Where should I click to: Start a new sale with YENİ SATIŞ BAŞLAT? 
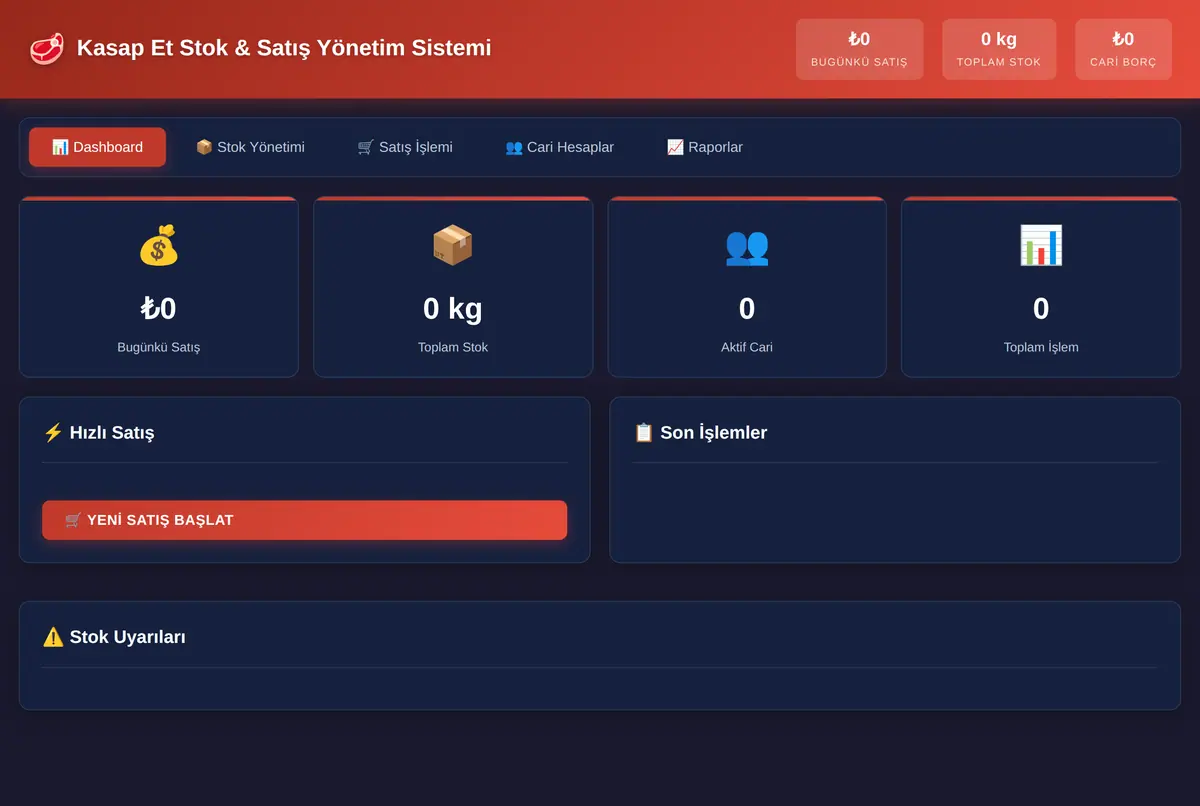(305, 520)
